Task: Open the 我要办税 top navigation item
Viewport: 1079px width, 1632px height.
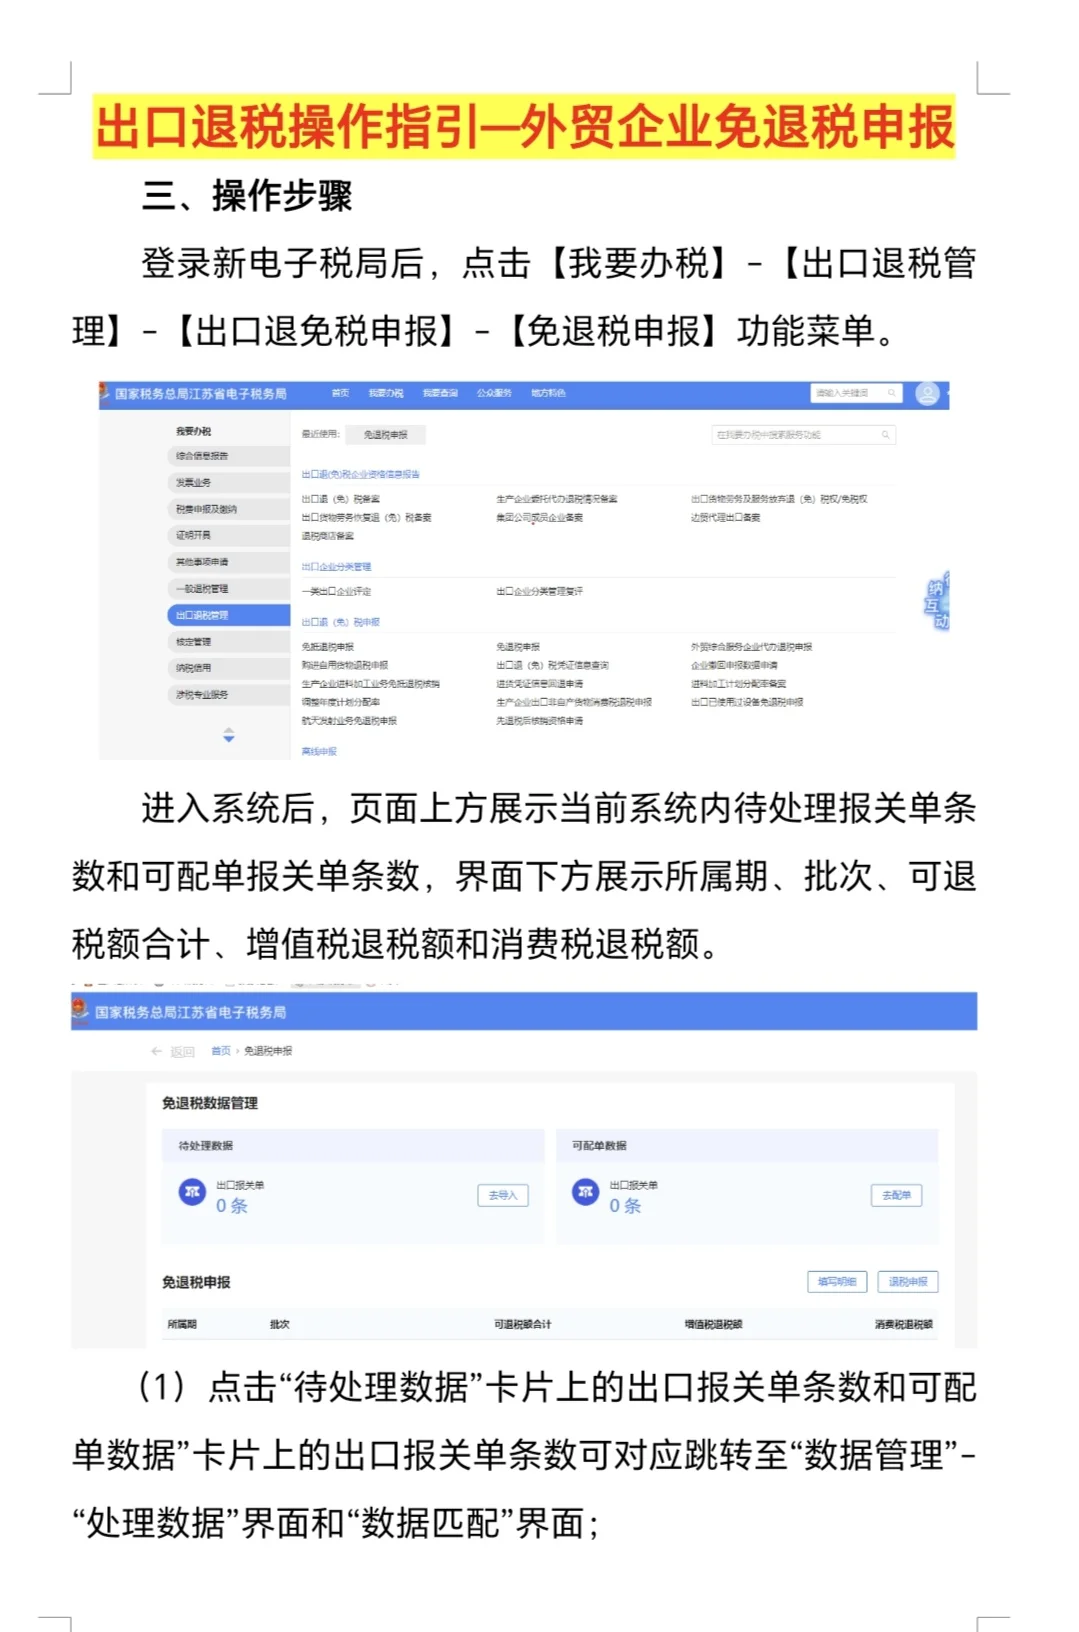Action: [385, 393]
